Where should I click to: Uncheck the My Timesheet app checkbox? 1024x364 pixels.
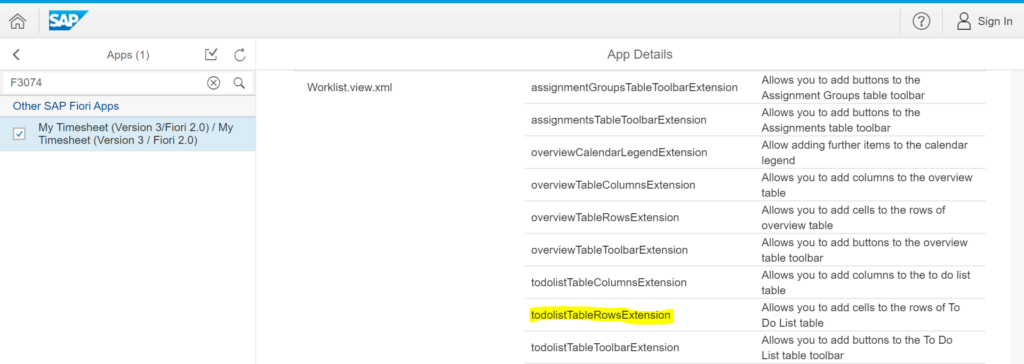tap(20, 134)
